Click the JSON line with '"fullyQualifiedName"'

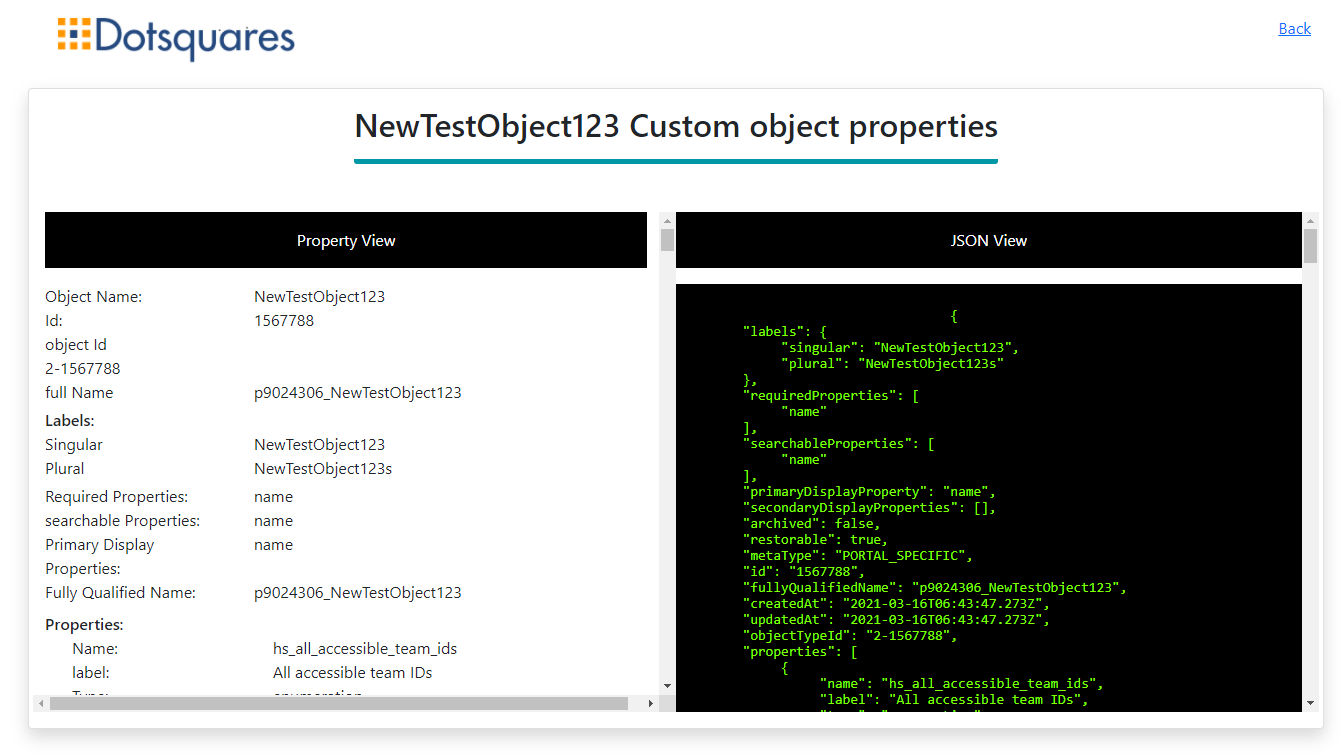(935, 588)
